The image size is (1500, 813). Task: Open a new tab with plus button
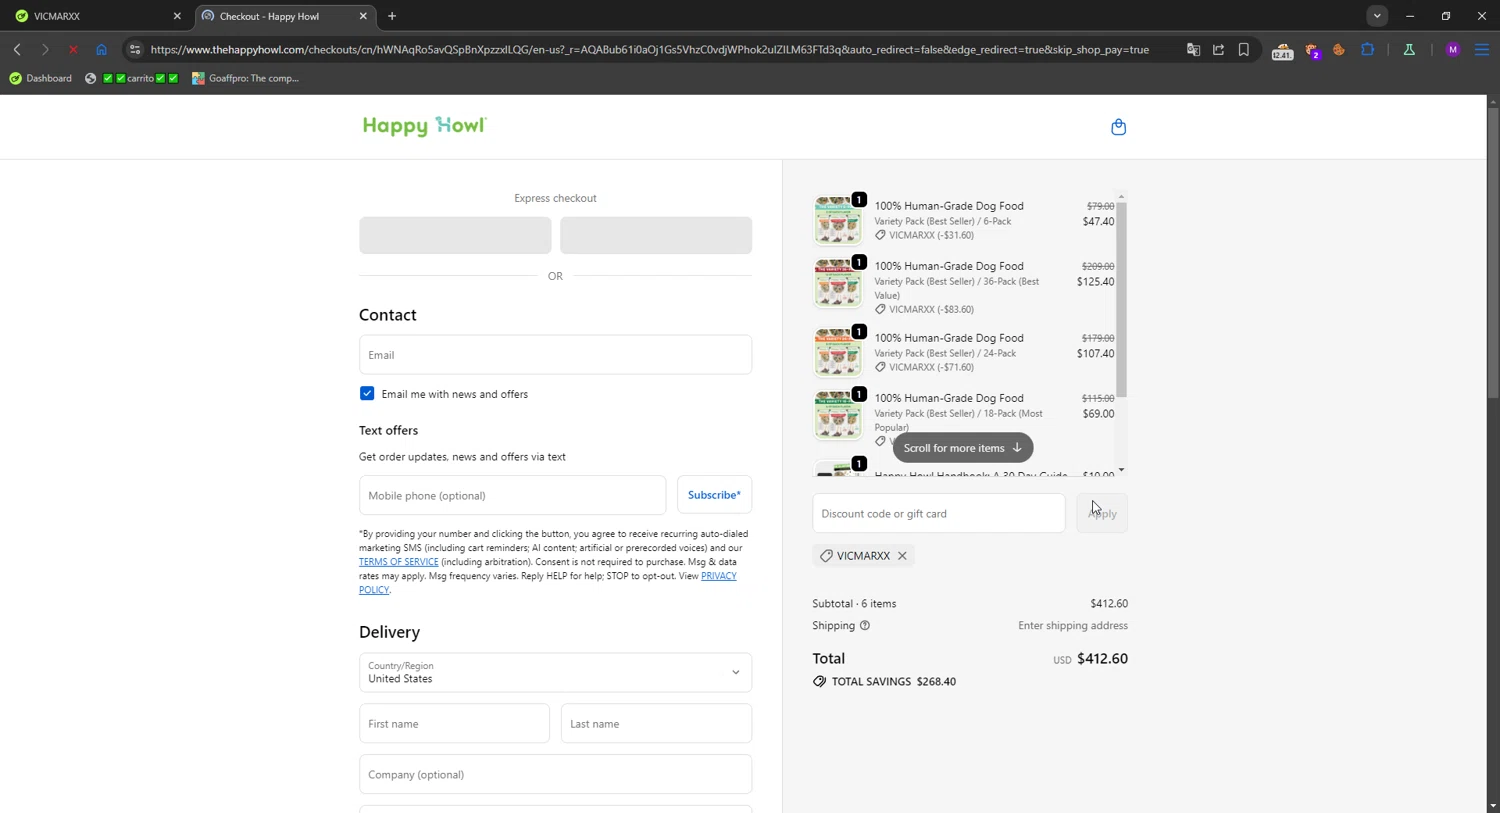pos(392,16)
